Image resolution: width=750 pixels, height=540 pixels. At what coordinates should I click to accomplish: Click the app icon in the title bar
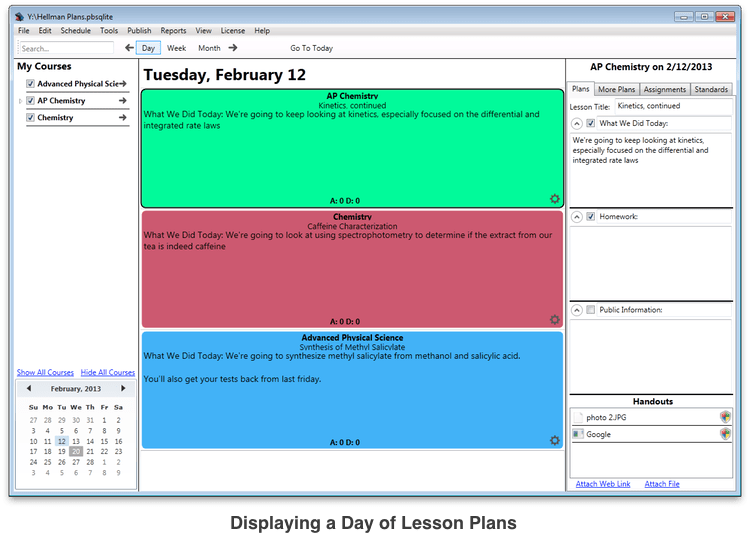point(19,17)
